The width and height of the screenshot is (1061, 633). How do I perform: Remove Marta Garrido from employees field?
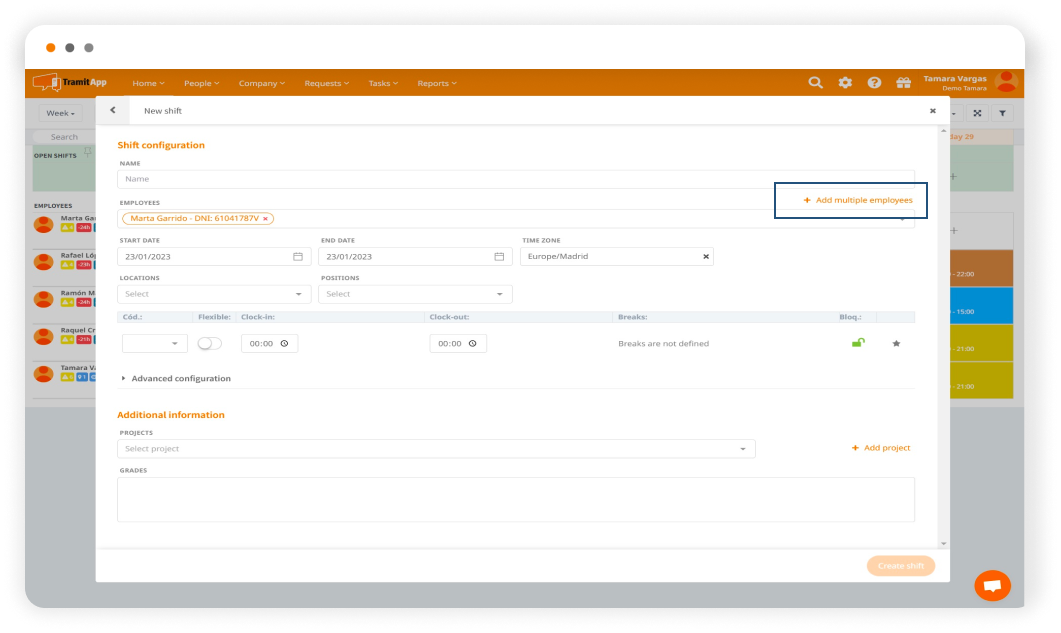[x=265, y=219]
